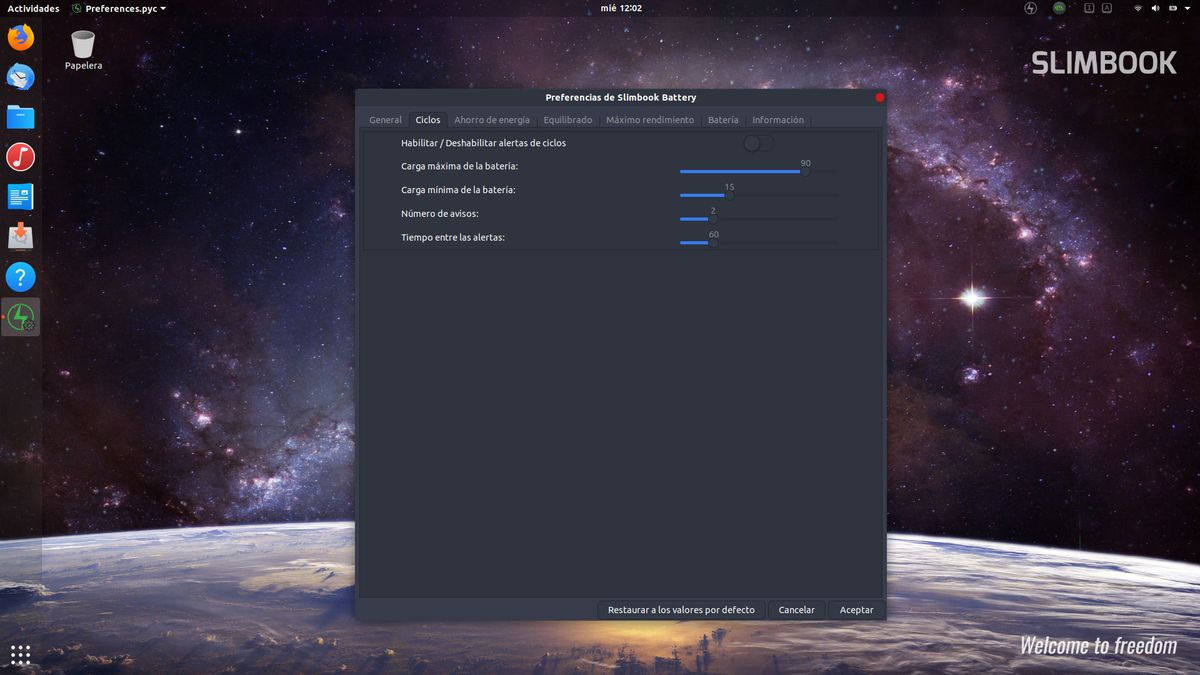Click Restaurar a los valores por defecto

tap(681, 610)
